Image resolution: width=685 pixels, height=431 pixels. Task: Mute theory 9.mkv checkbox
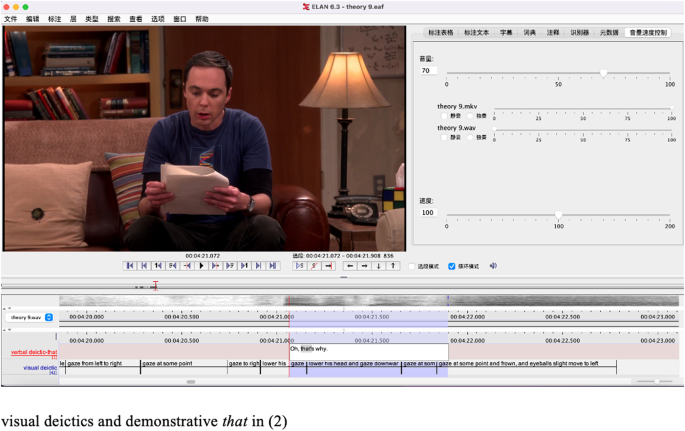point(444,116)
